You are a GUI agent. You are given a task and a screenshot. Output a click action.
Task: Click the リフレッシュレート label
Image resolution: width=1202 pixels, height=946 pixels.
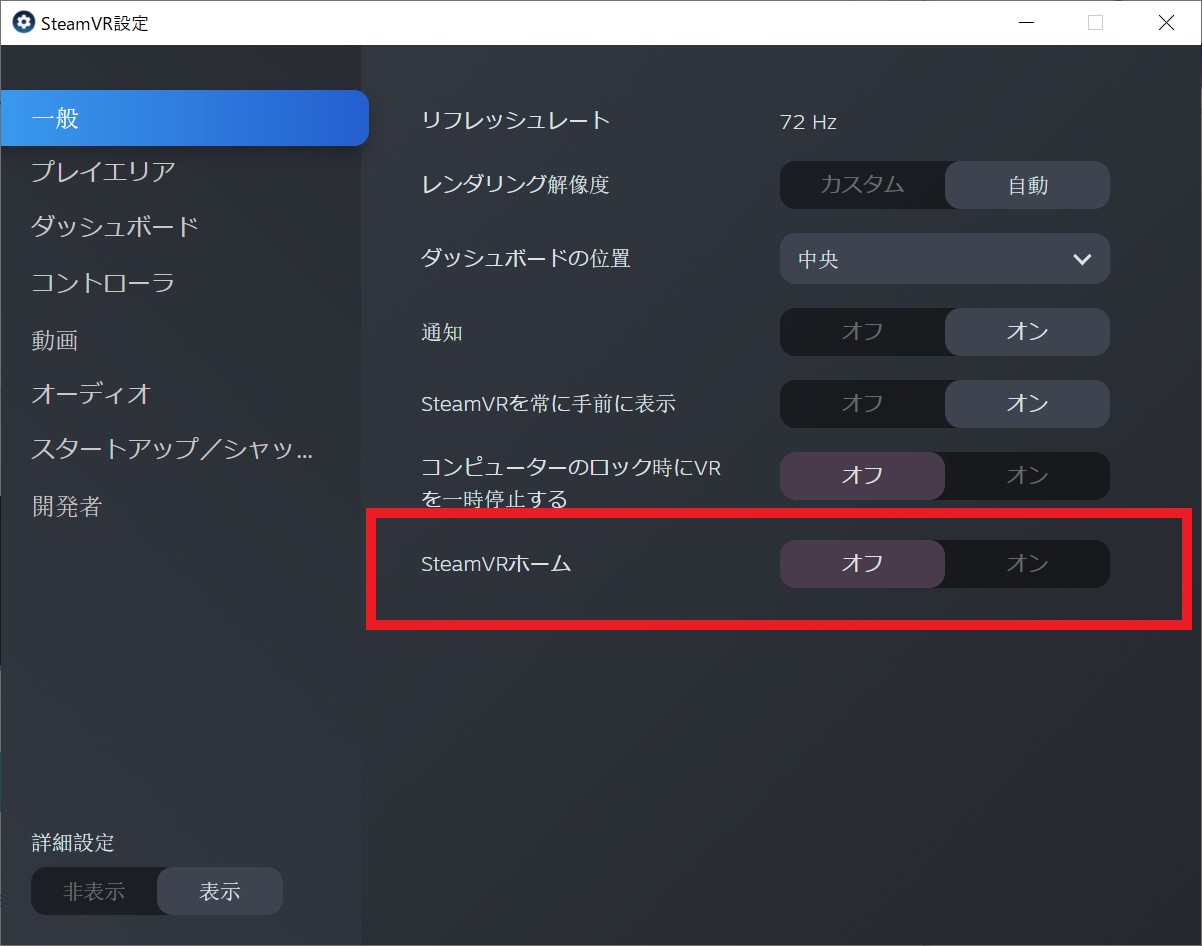pyautogui.click(x=516, y=121)
